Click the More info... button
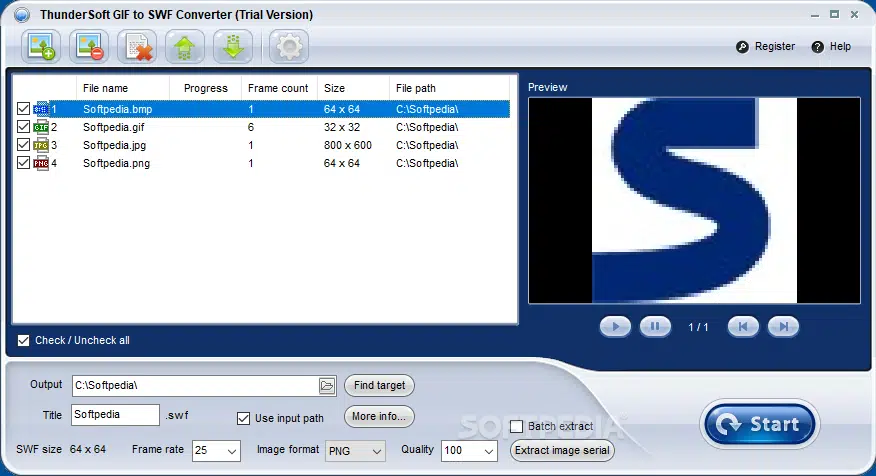Viewport: 876px width, 476px height. pyautogui.click(x=379, y=417)
